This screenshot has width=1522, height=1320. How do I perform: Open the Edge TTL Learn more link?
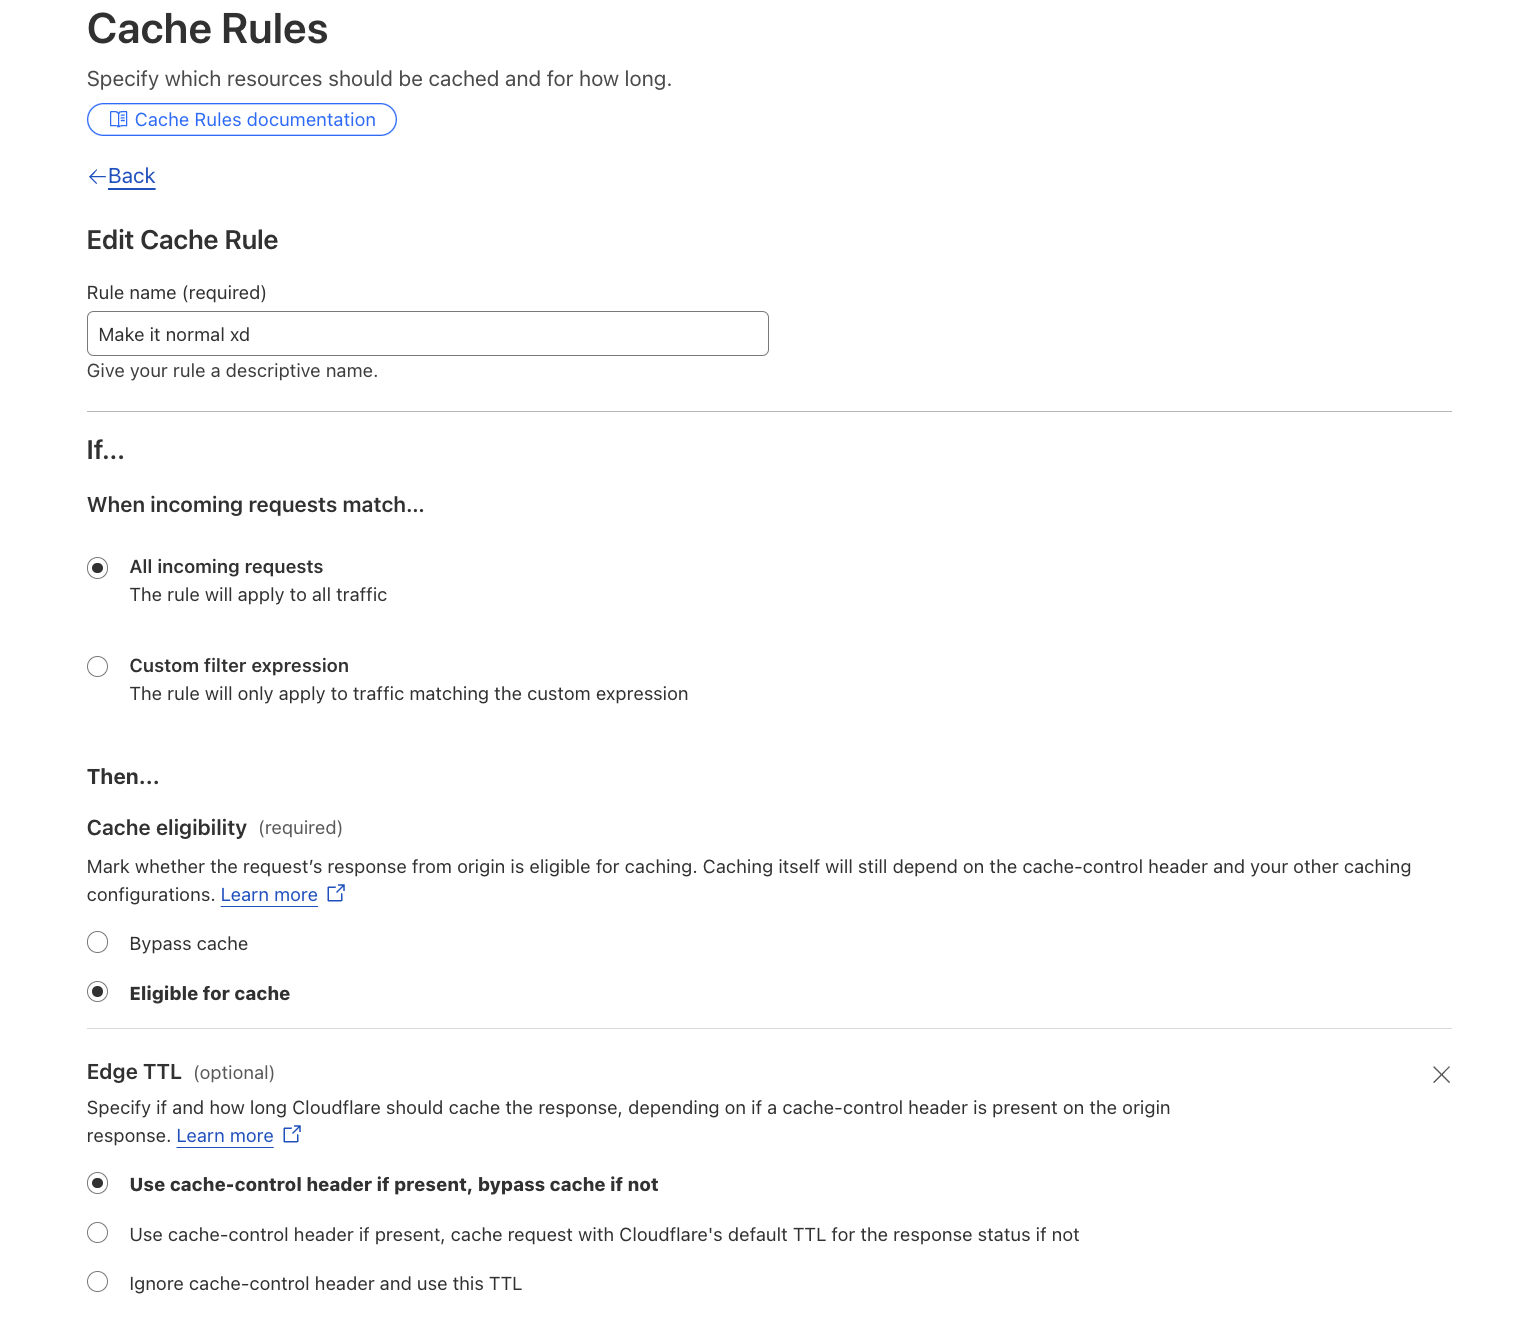[x=224, y=1135]
